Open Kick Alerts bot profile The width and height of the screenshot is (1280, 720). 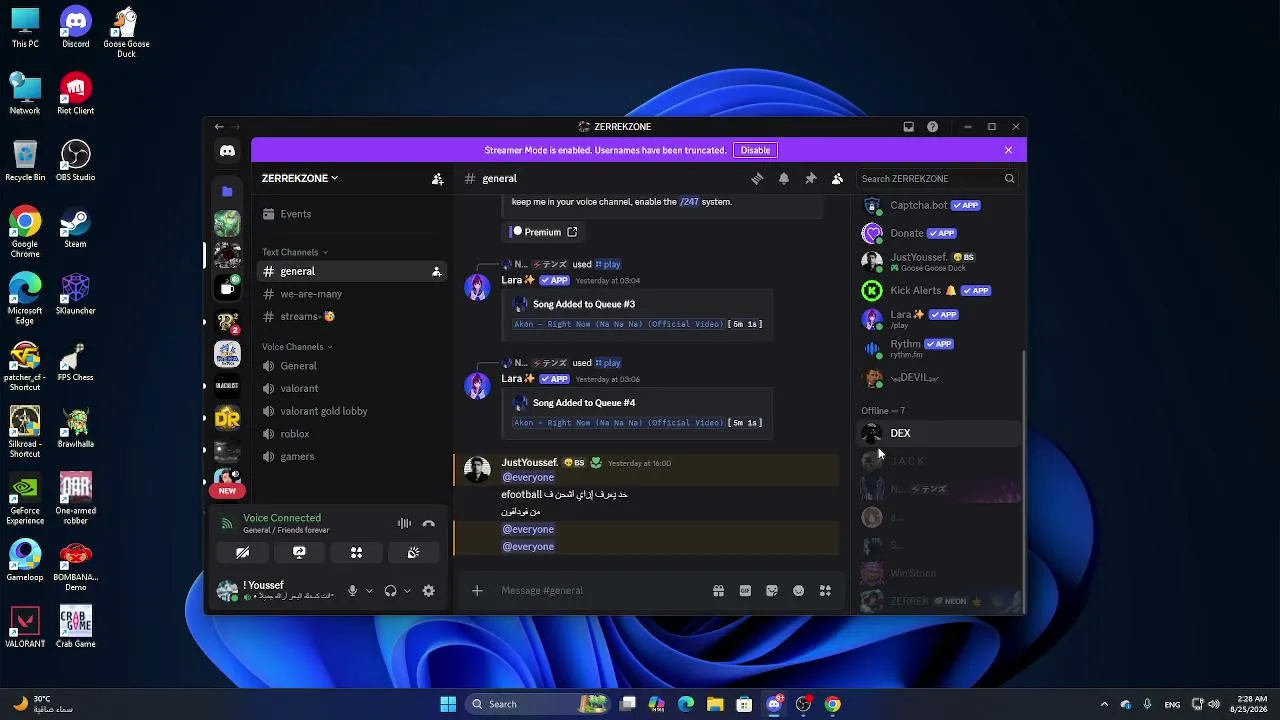[938, 291]
